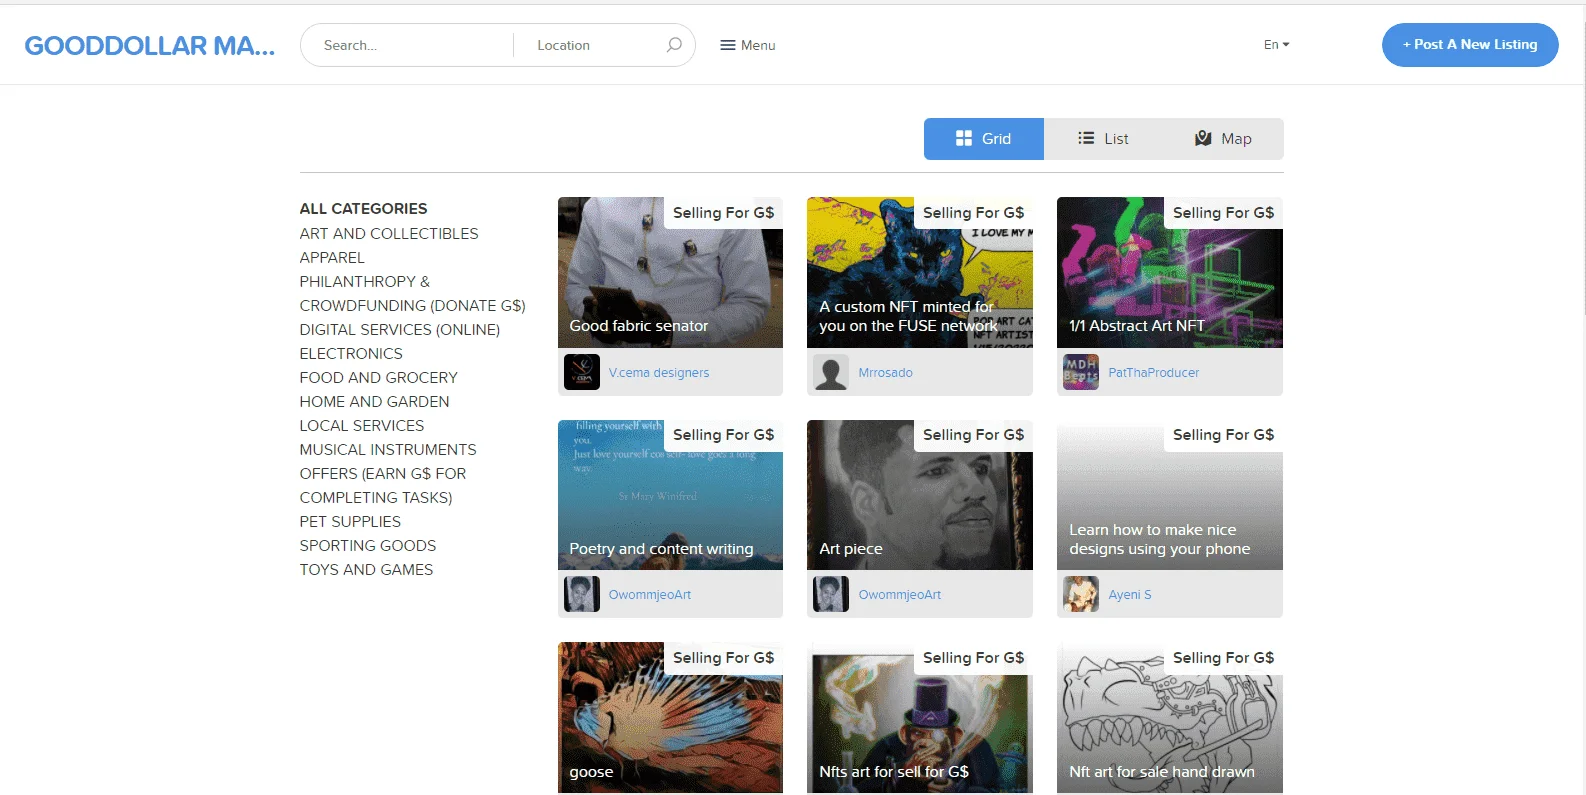
Task: Filter by Apparel category
Action: 332,258
